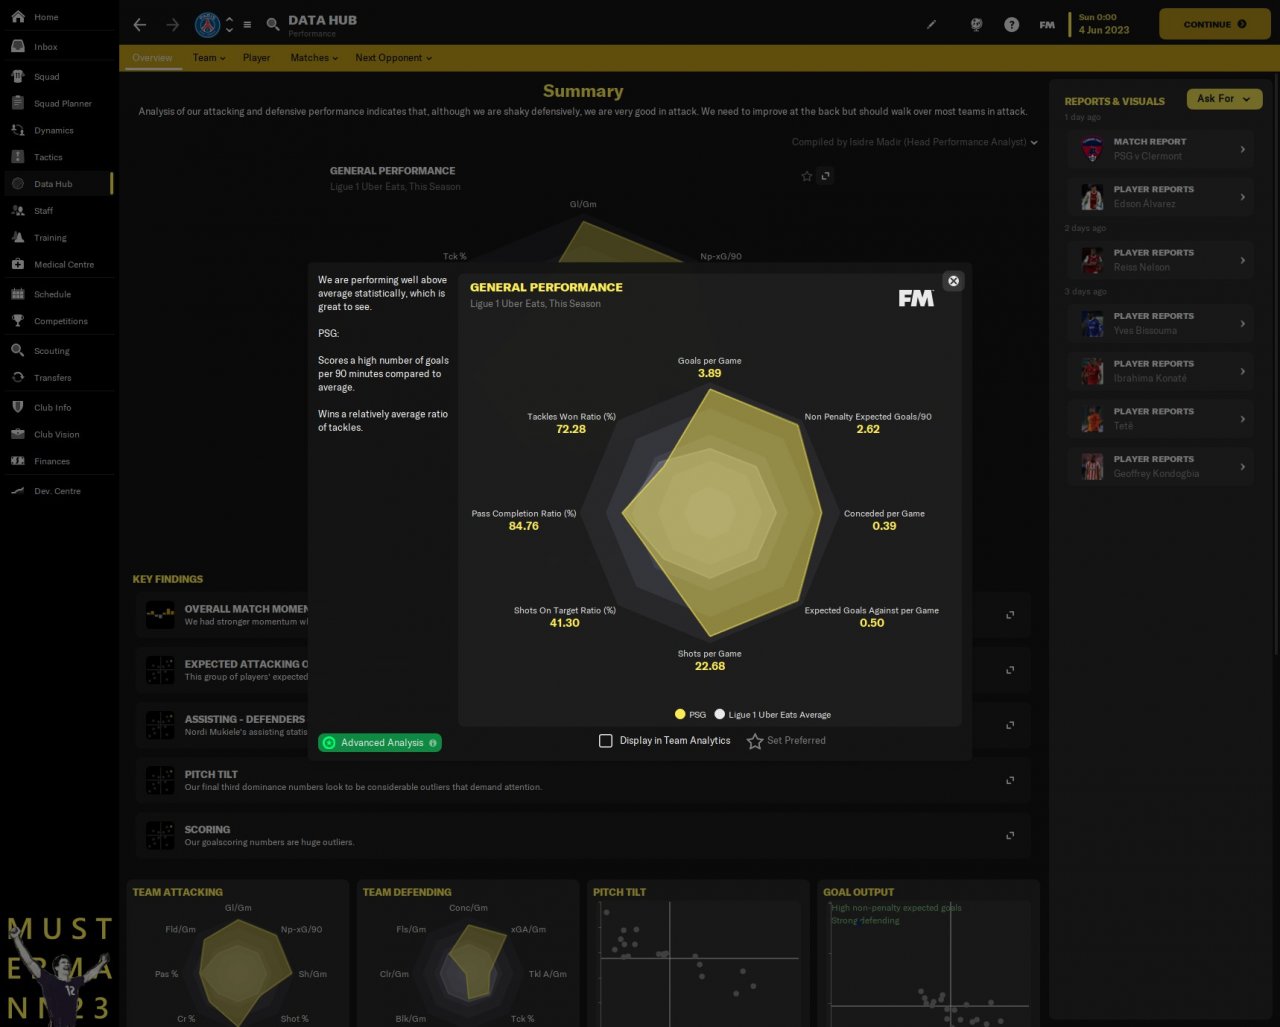Open the Compiled by analyst dropdown

915,142
